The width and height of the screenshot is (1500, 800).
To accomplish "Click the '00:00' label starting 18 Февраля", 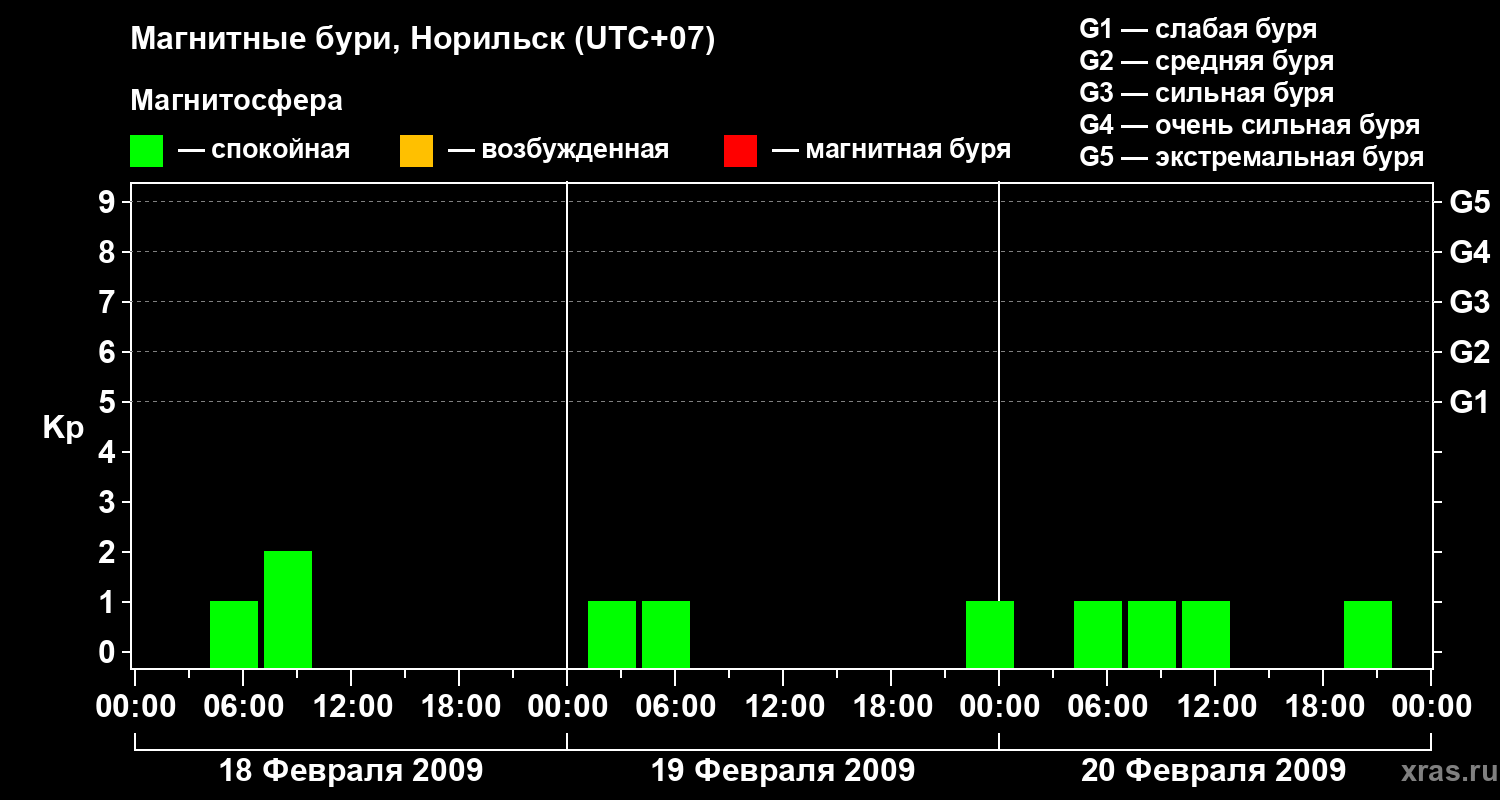I will pos(135,707).
